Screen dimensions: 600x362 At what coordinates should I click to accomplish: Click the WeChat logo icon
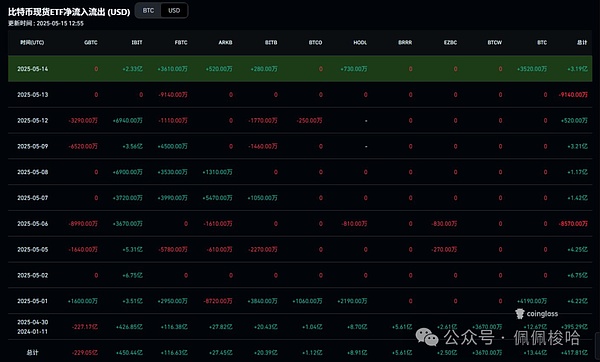click(x=427, y=337)
